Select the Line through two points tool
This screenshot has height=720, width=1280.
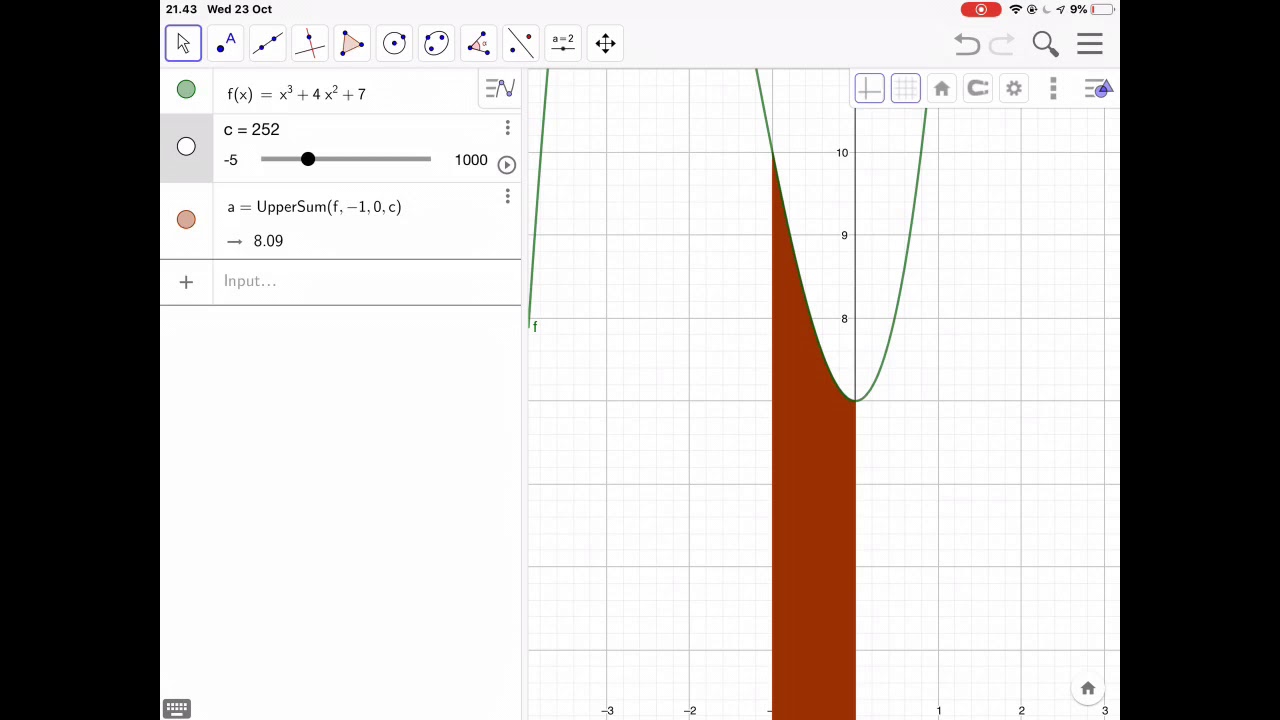point(268,43)
